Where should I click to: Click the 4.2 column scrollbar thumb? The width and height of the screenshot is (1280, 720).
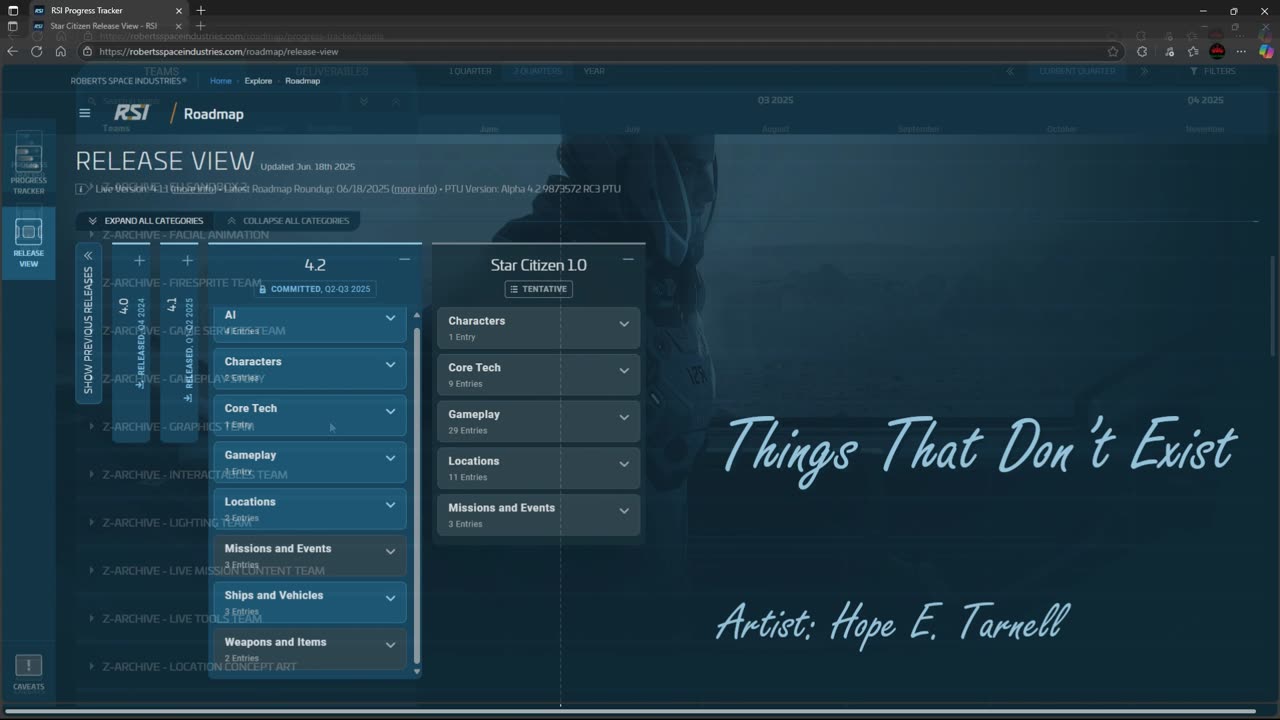tap(417, 495)
